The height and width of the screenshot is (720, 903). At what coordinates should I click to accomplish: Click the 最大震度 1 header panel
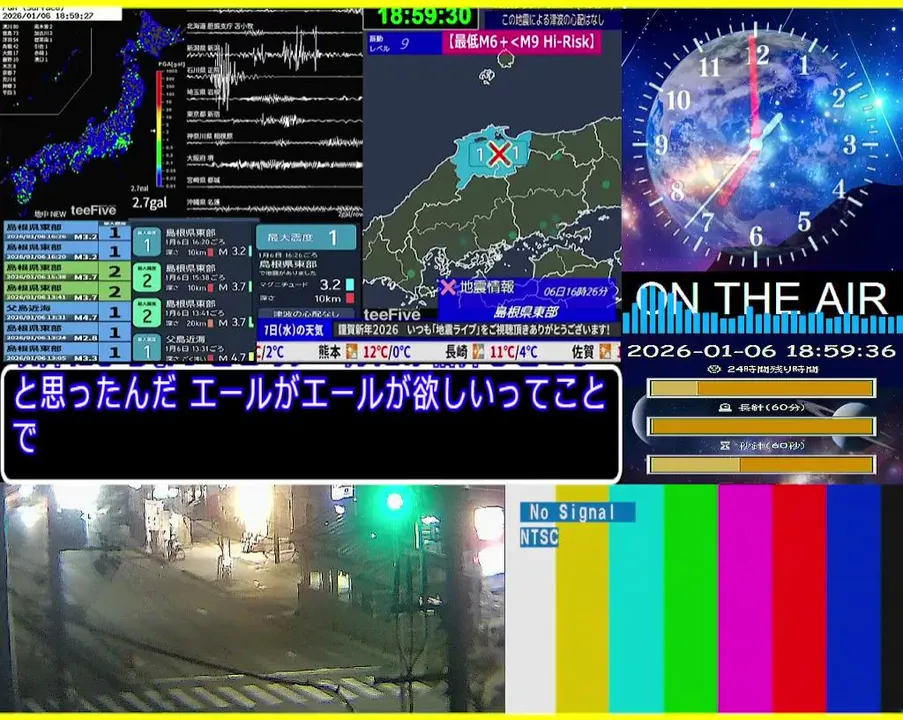pos(306,237)
